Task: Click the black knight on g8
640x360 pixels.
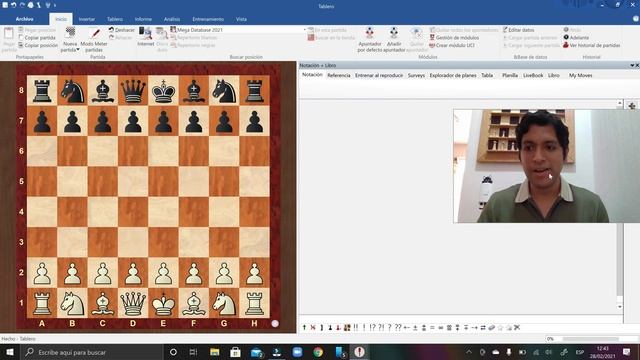Action: (224, 91)
